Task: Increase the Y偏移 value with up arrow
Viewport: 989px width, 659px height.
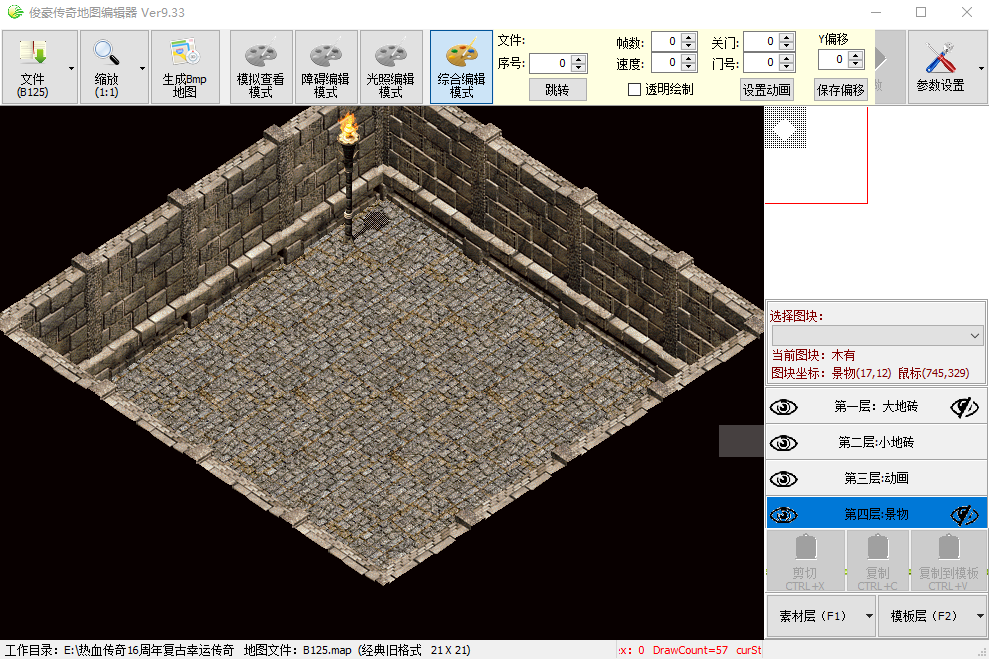Action: [x=856, y=55]
